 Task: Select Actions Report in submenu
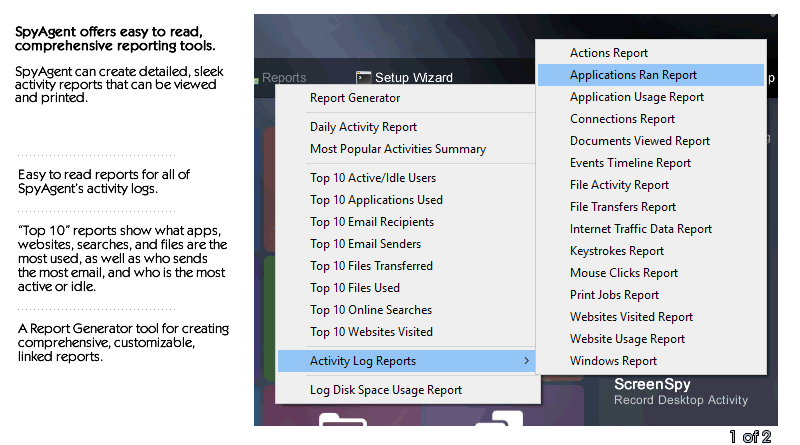point(651,53)
